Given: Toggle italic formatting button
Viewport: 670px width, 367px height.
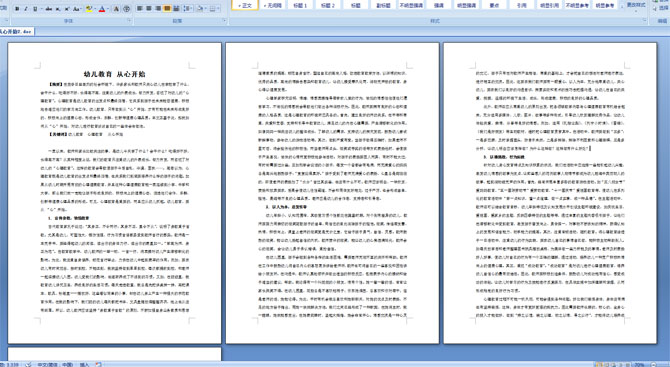Looking at the screenshot, I should [x=26, y=9].
